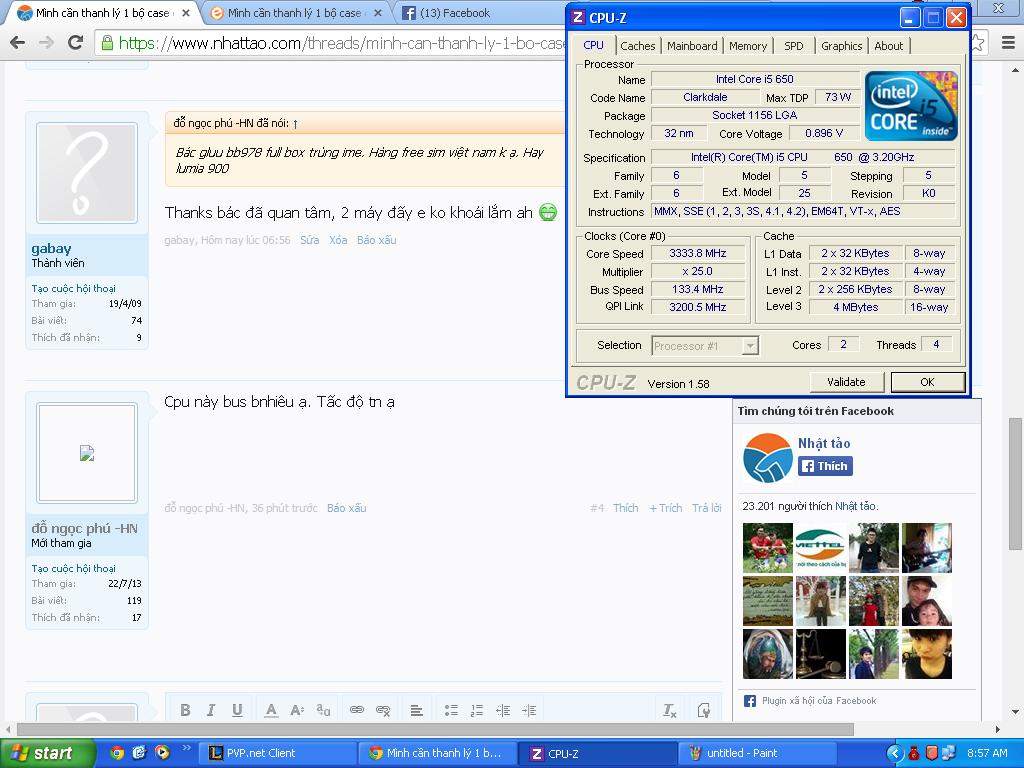Click the draft save icon in editor
Image resolution: width=1024 pixels, height=768 pixels.
(703, 710)
